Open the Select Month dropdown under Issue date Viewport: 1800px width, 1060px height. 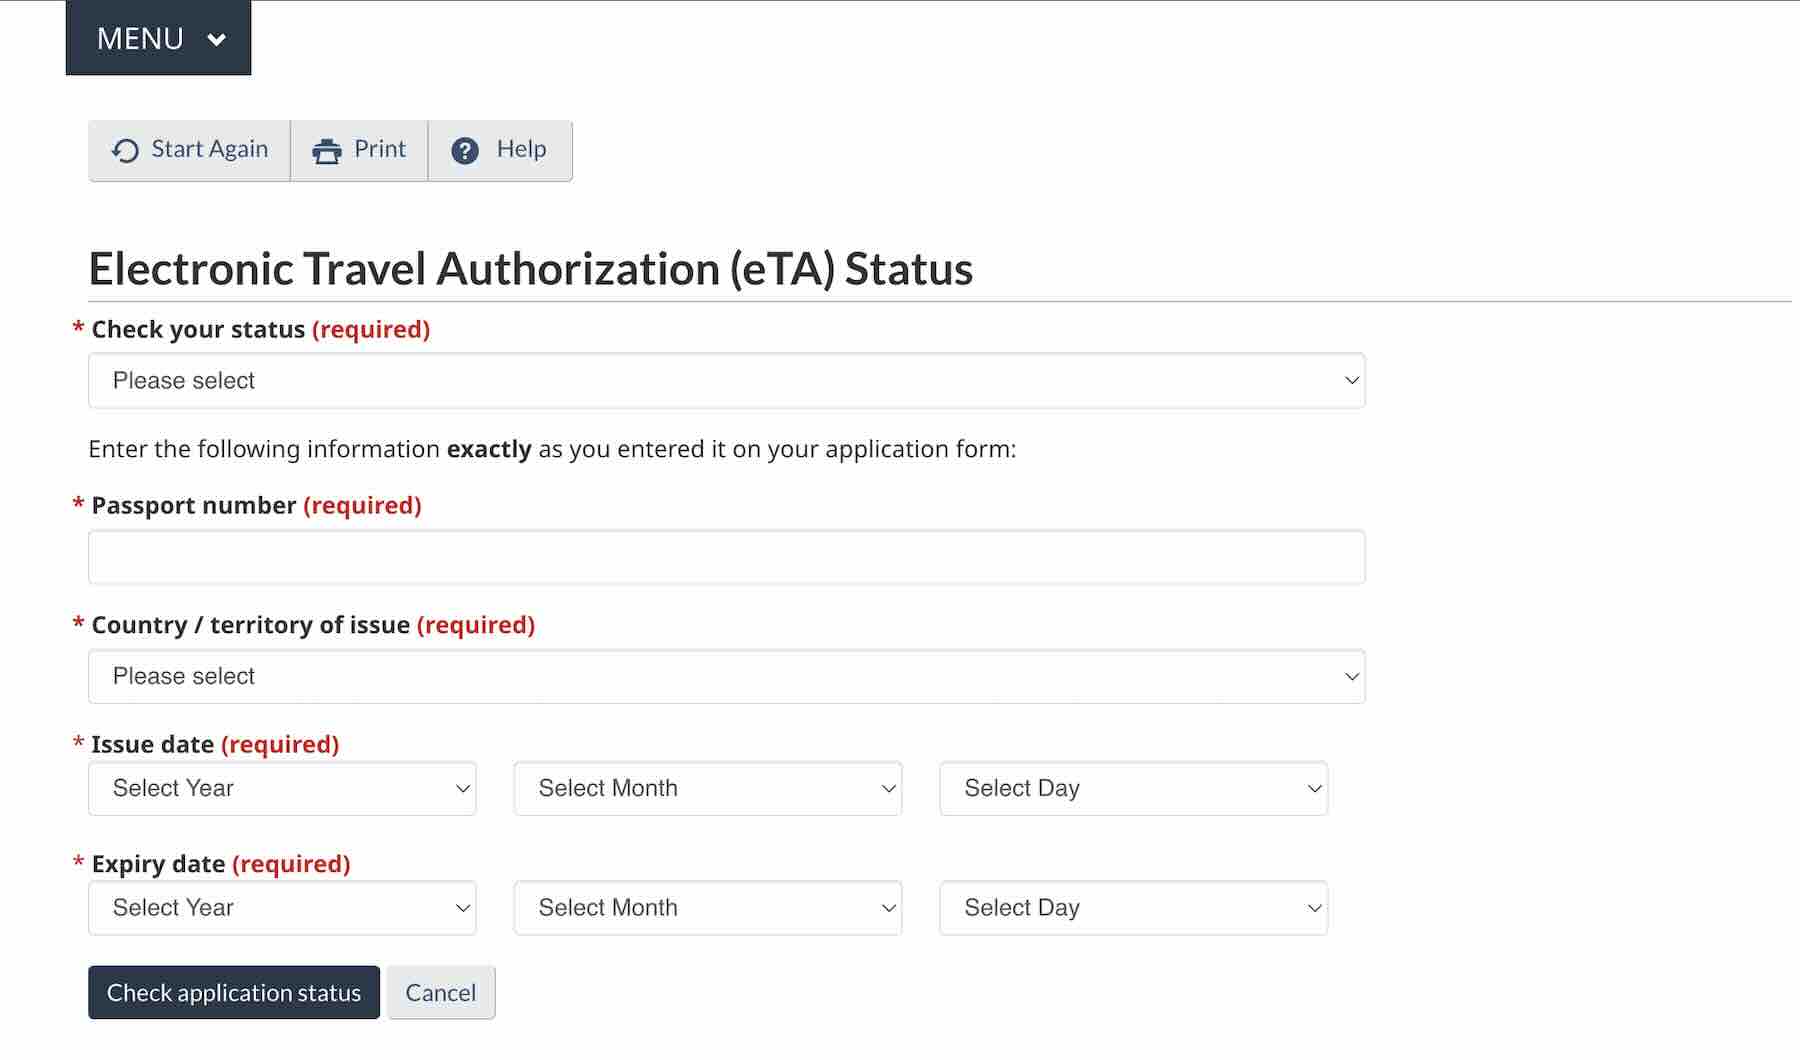[x=707, y=788]
